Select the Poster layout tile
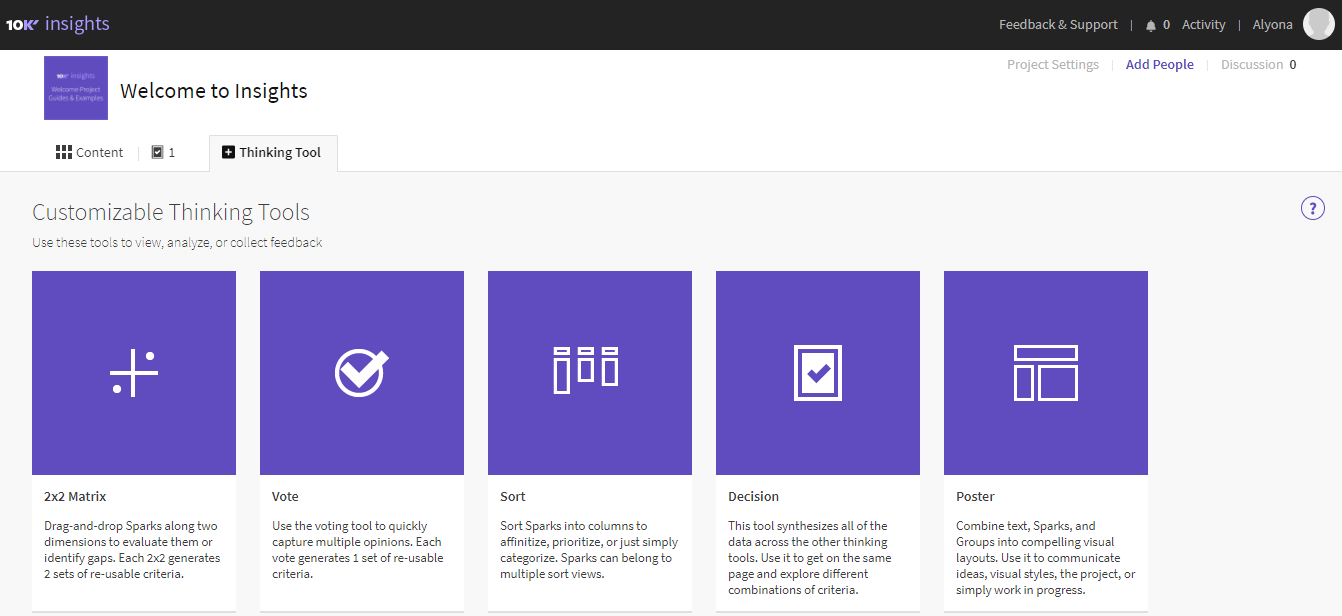1342x616 pixels. 1046,373
